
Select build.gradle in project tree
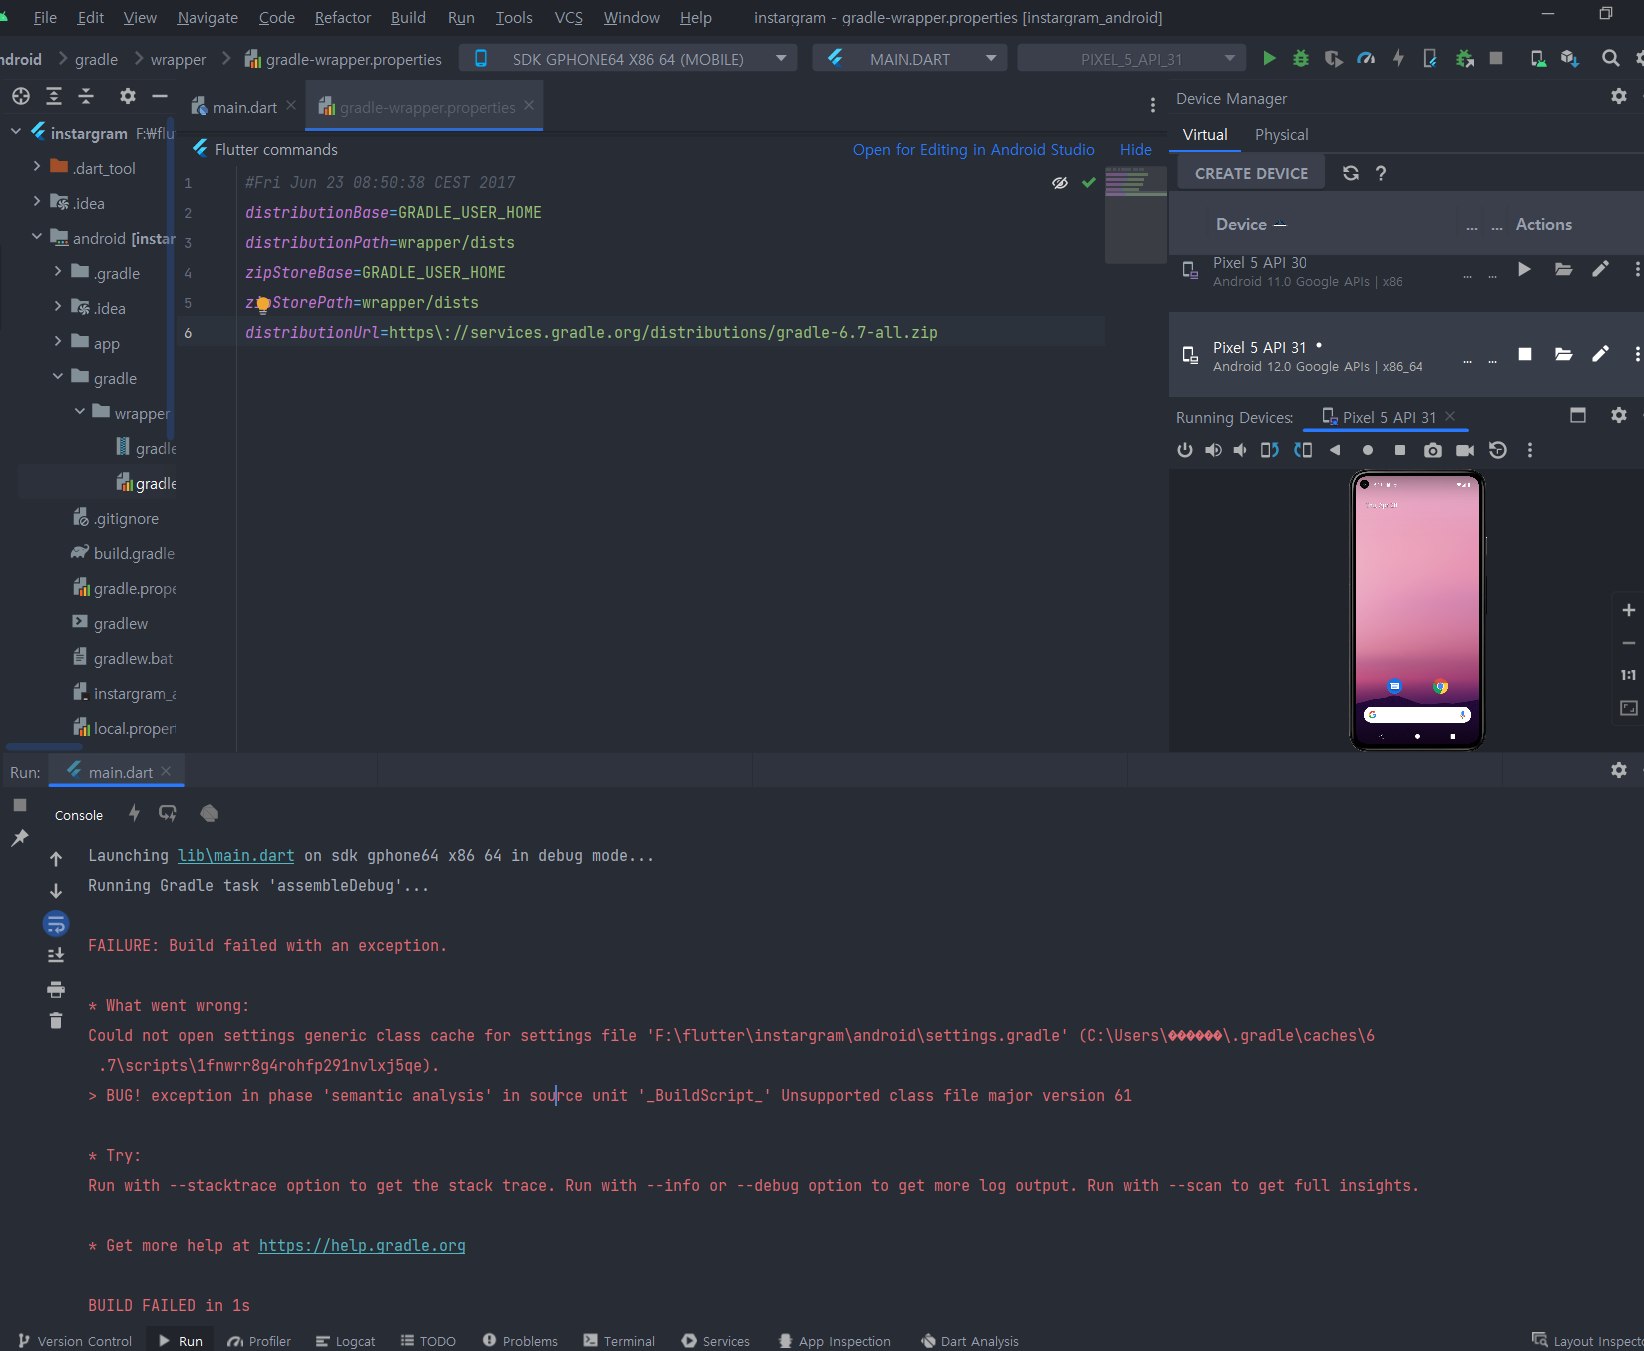click(123, 553)
